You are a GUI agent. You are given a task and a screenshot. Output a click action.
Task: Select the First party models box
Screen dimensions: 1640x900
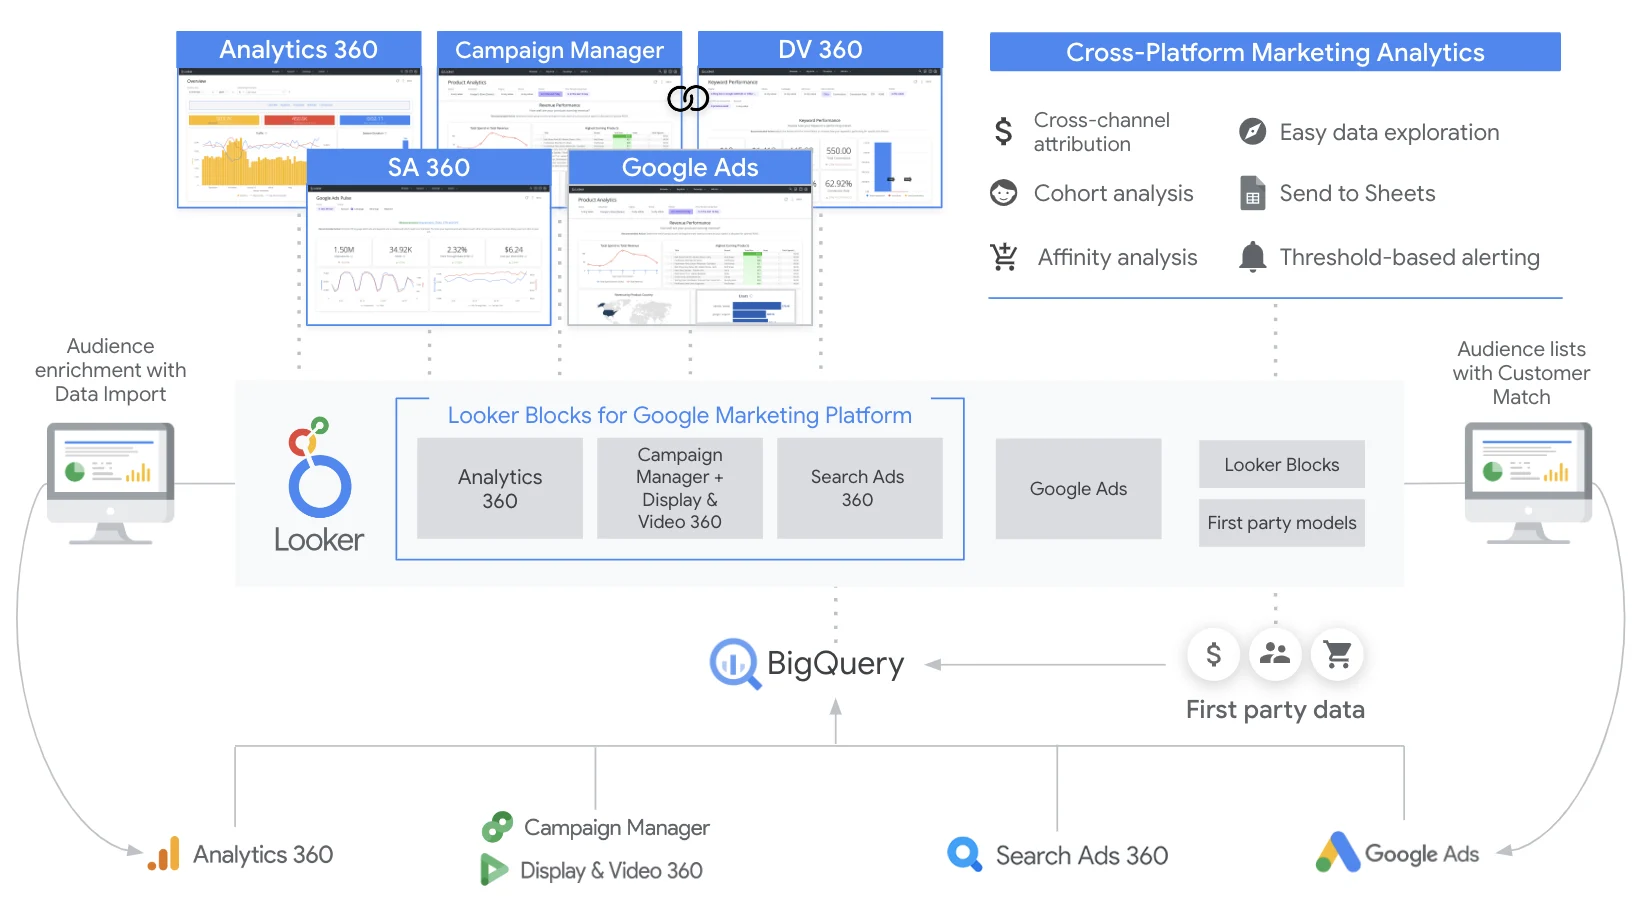coord(1280,522)
